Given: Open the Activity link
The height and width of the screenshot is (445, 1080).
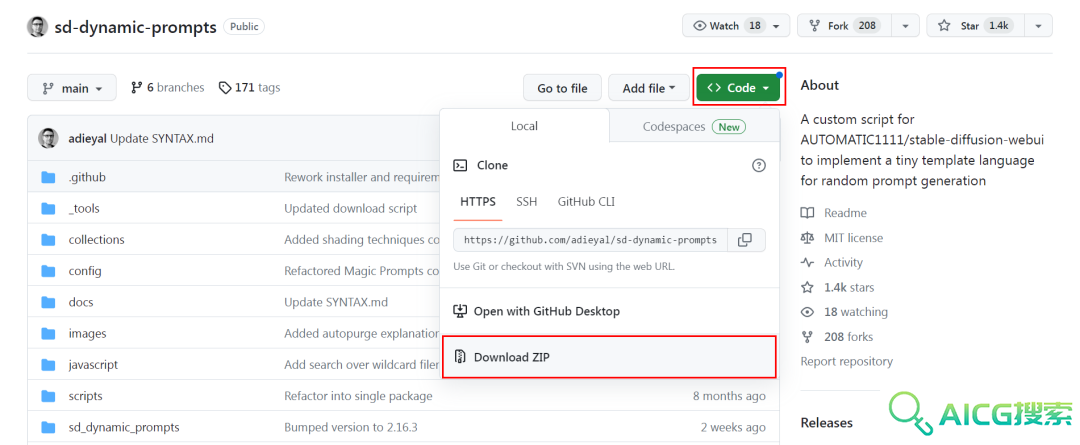Looking at the screenshot, I should (x=831, y=262).
